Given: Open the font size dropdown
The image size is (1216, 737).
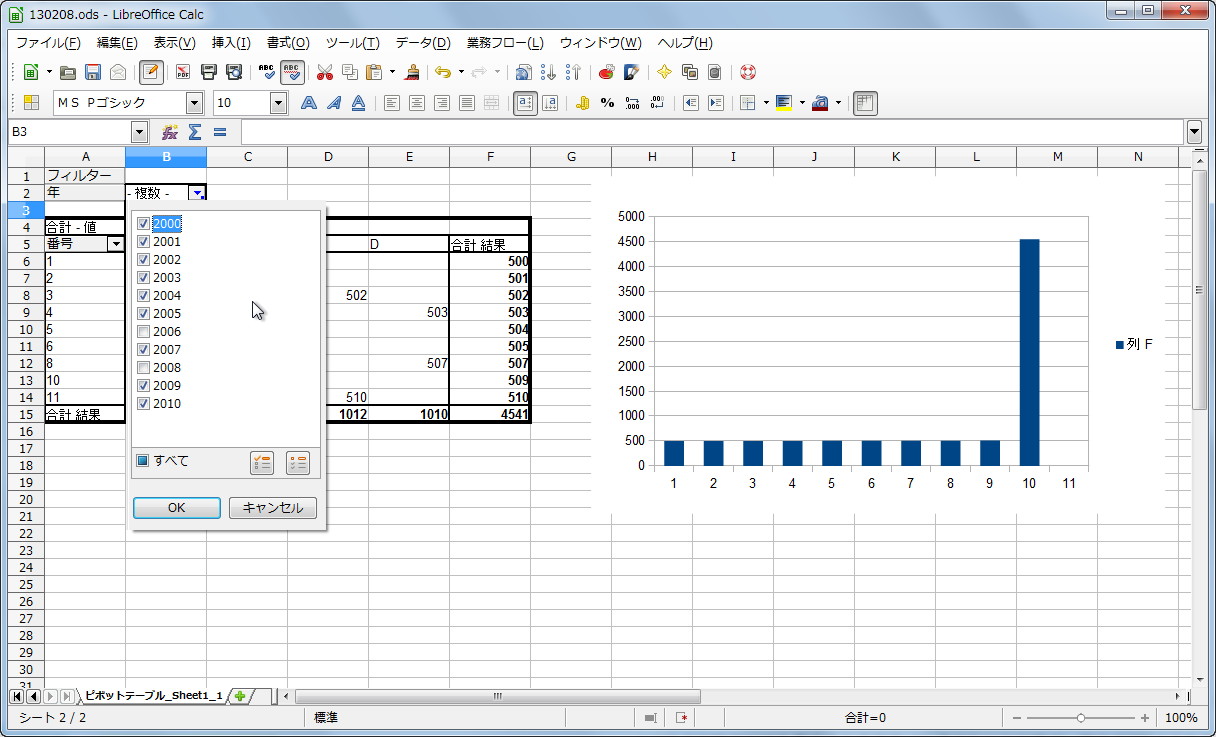Looking at the screenshot, I should [x=278, y=103].
